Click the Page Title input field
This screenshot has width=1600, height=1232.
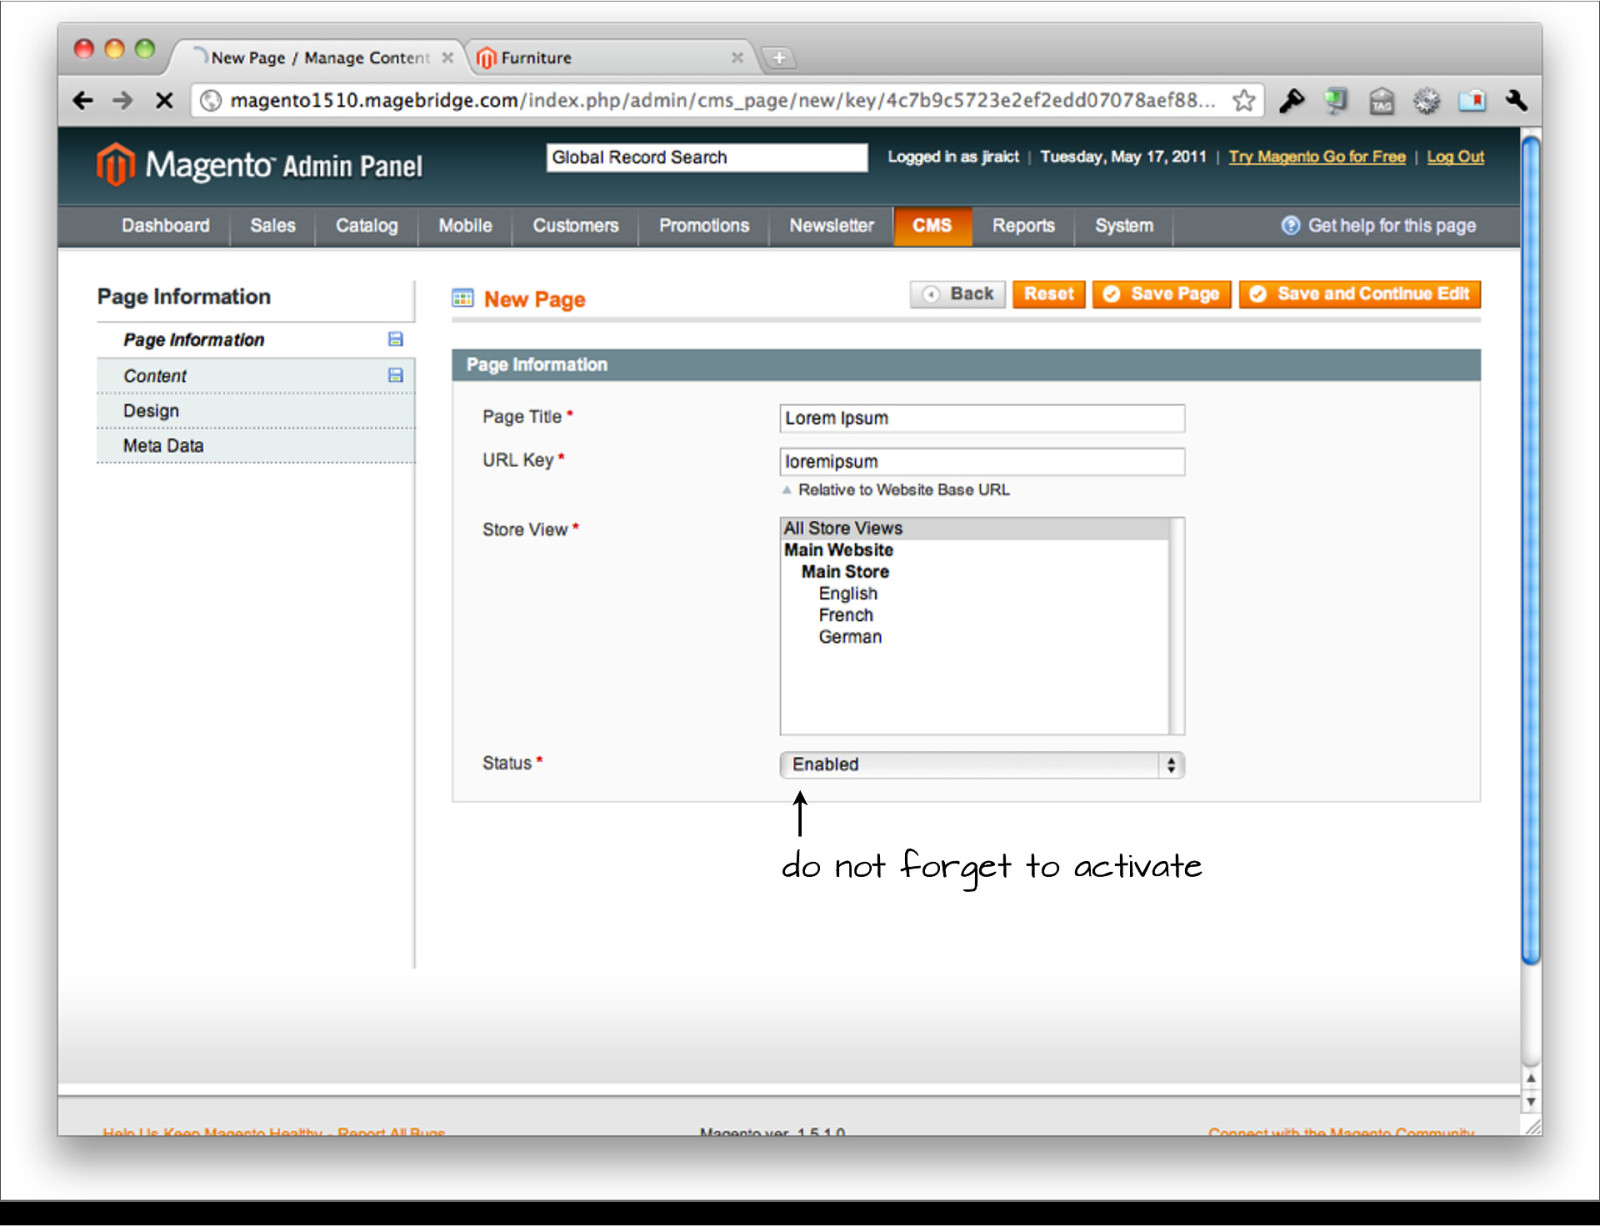tap(982, 418)
